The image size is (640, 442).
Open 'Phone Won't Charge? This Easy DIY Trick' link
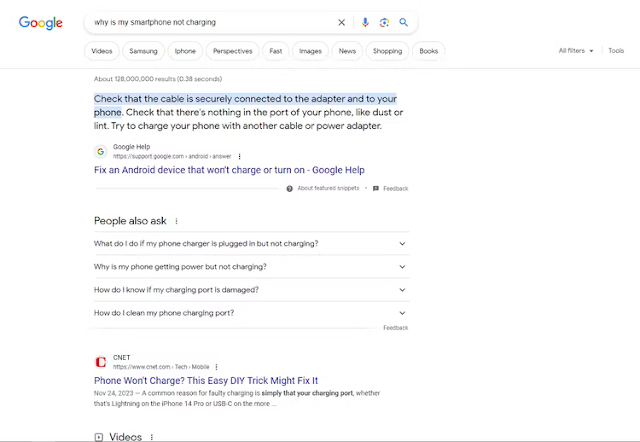click(206, 381)
